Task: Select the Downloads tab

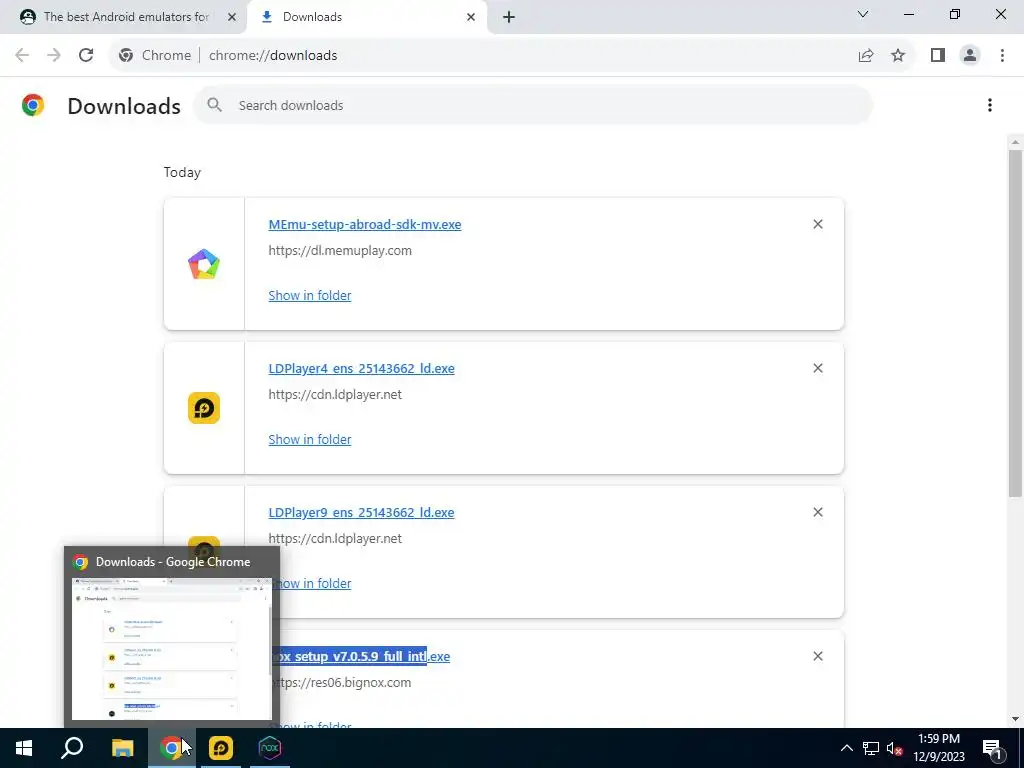Action: click(367, 17)
